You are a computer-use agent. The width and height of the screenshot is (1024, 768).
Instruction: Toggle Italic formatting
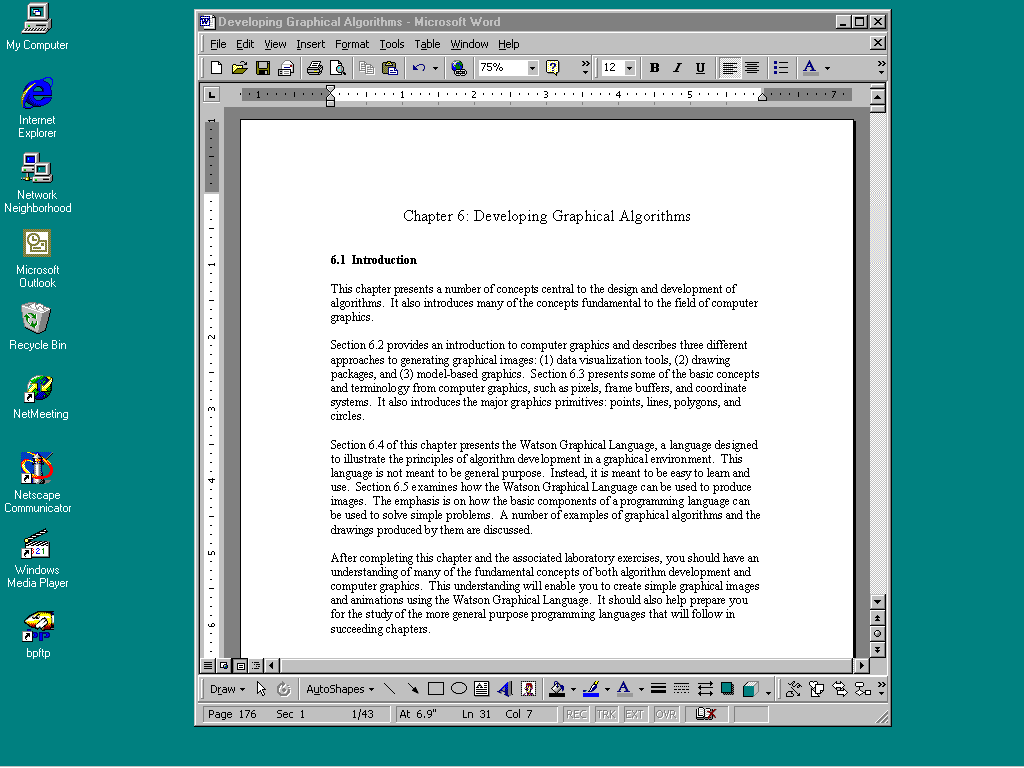click(677, 68)
